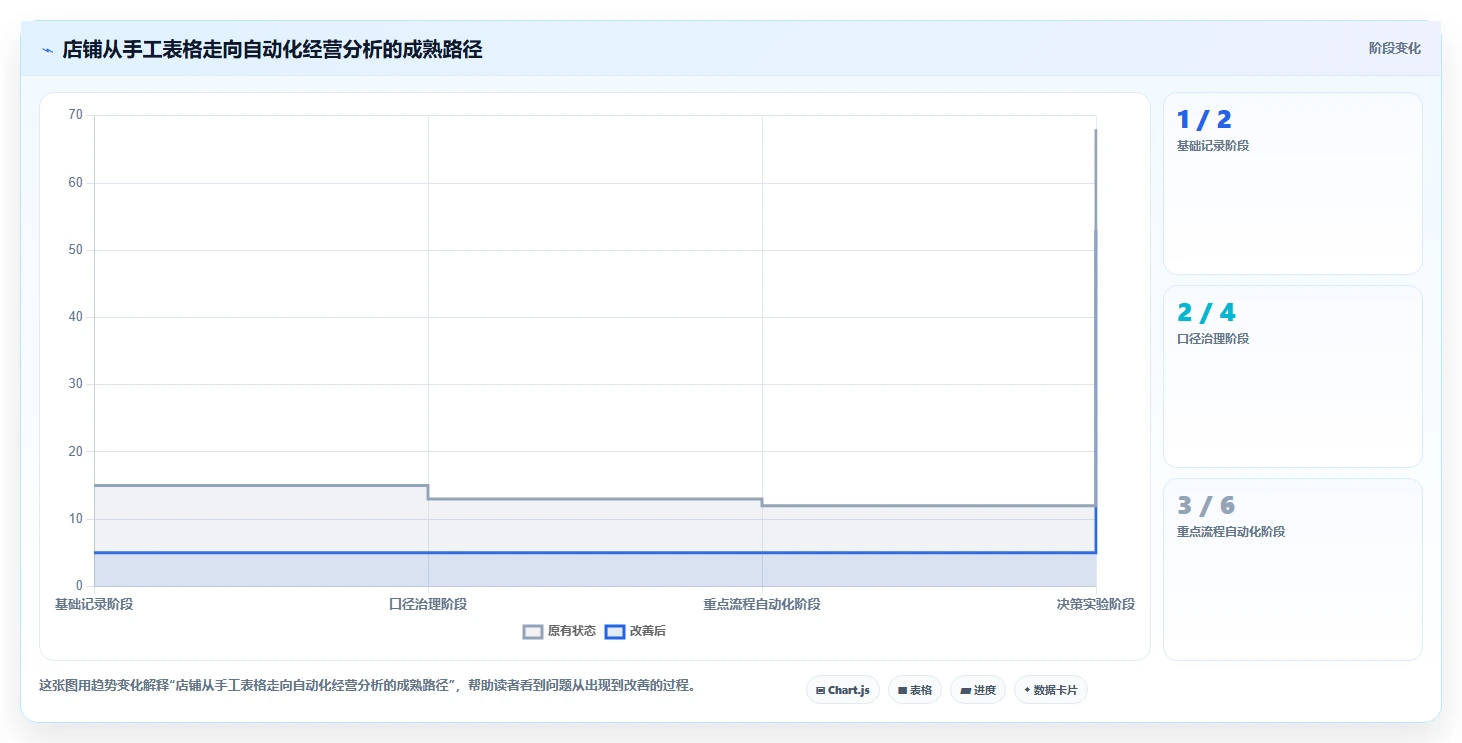Click the y-axis value 10
The width and height of the screenshot is (1462, 743).
pyautogui.click(x=76, y=519)
